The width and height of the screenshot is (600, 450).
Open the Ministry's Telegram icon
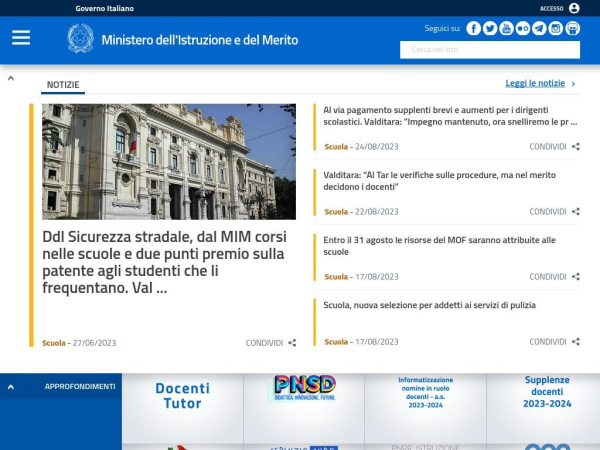pyautogui.click(x=539, y=28)
